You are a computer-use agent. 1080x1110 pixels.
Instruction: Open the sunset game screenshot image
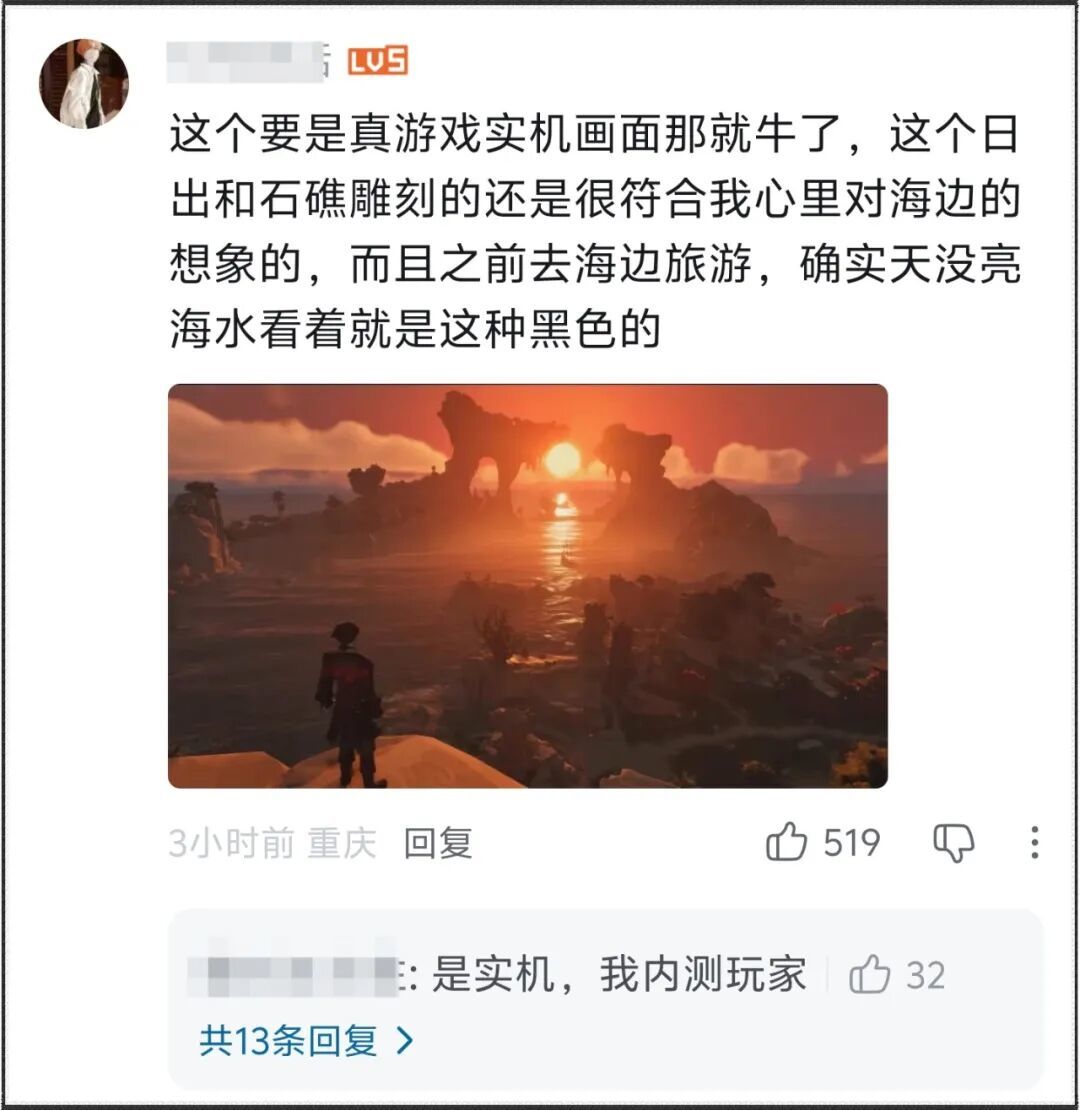pyautogui.click(x=528, y=586)
